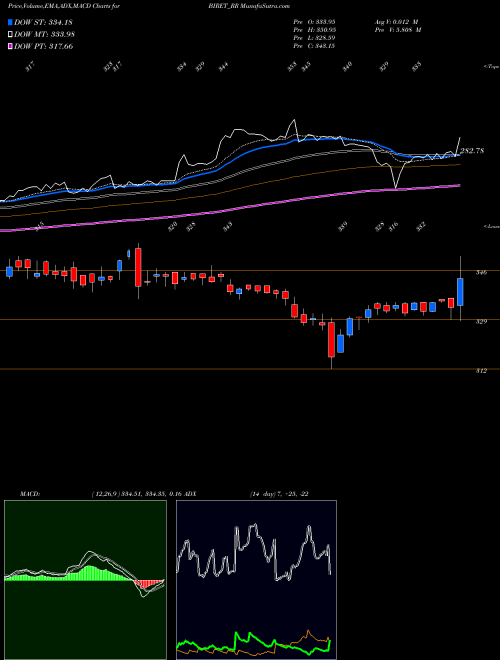
Task: Select the 'DOW MT: 333.98' legend text
Action: pos(45,35)
